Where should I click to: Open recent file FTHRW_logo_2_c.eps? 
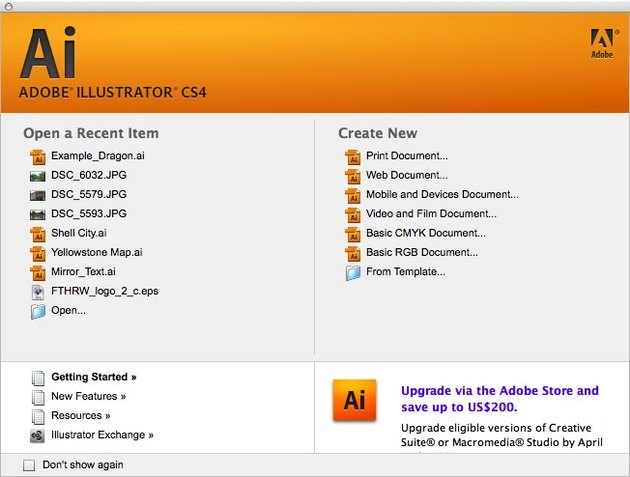tap(105, 291)
